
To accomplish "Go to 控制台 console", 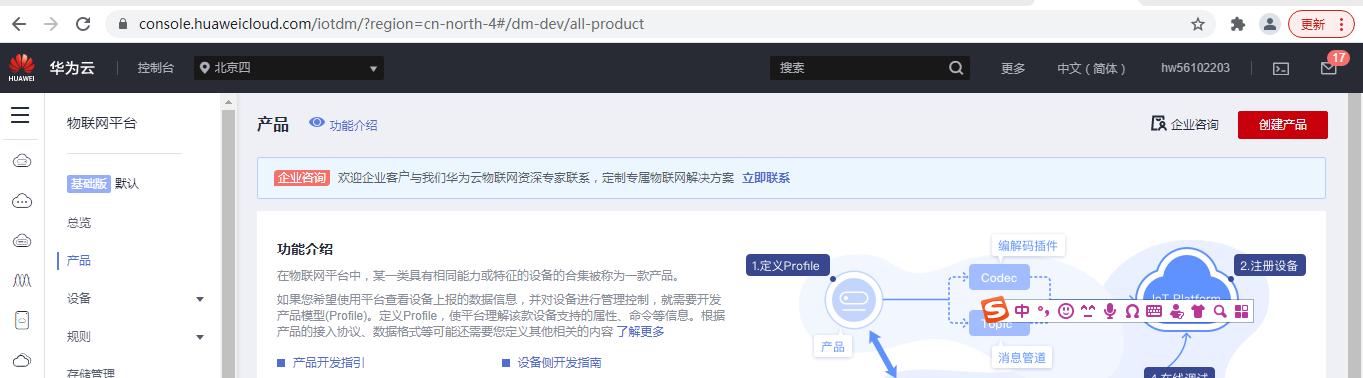I will (x=156, y=68).
